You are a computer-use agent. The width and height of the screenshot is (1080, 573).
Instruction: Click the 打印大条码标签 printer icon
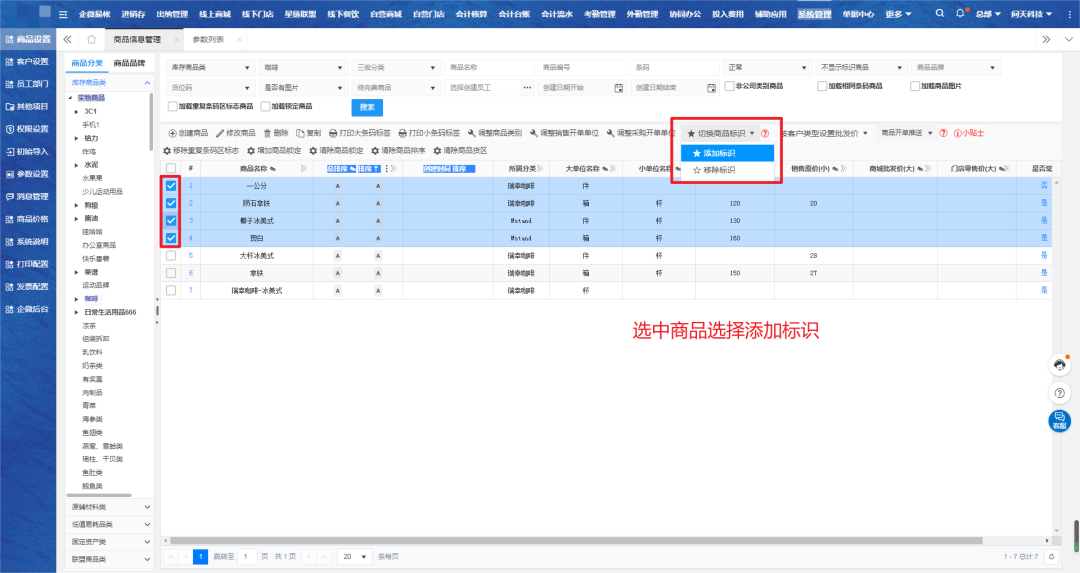pyautogui.click(x=334, y=133)
